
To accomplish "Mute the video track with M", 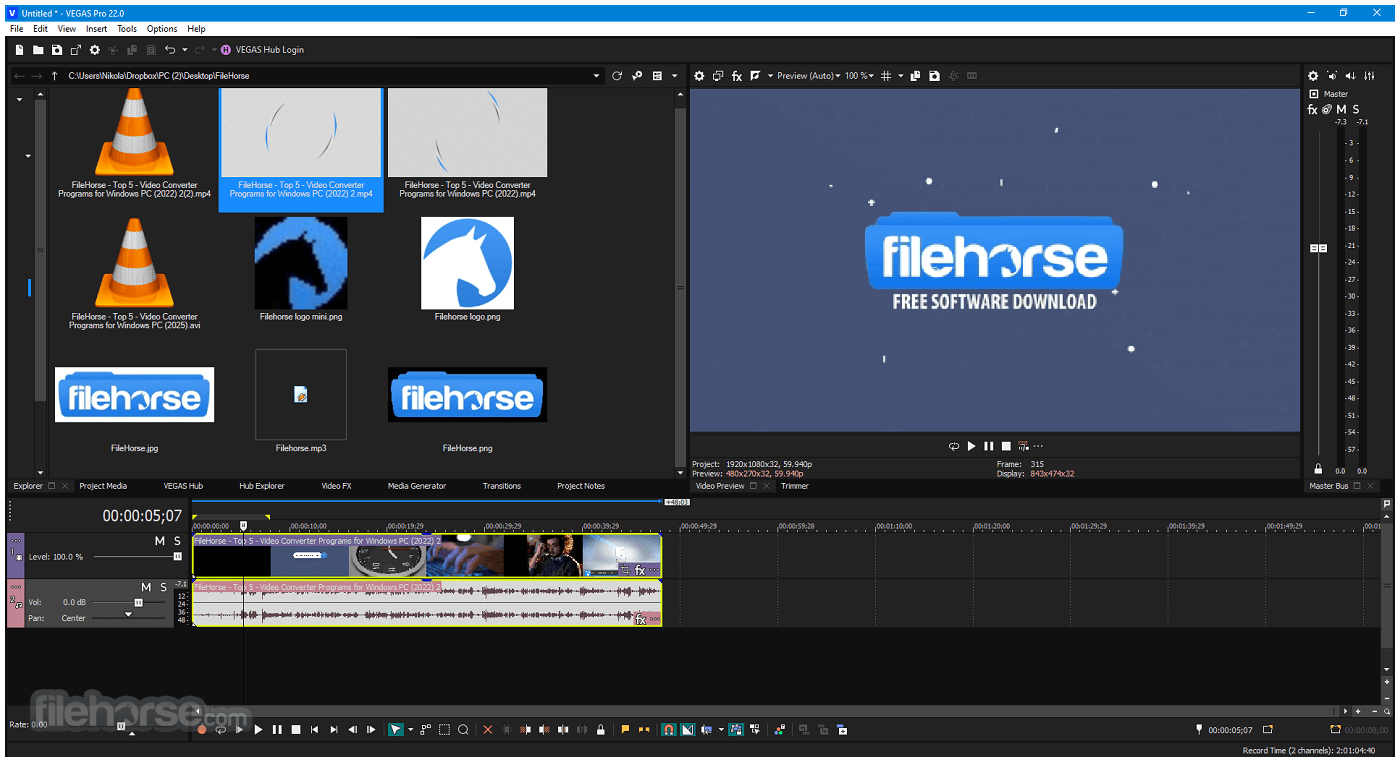I will (159, 541).
